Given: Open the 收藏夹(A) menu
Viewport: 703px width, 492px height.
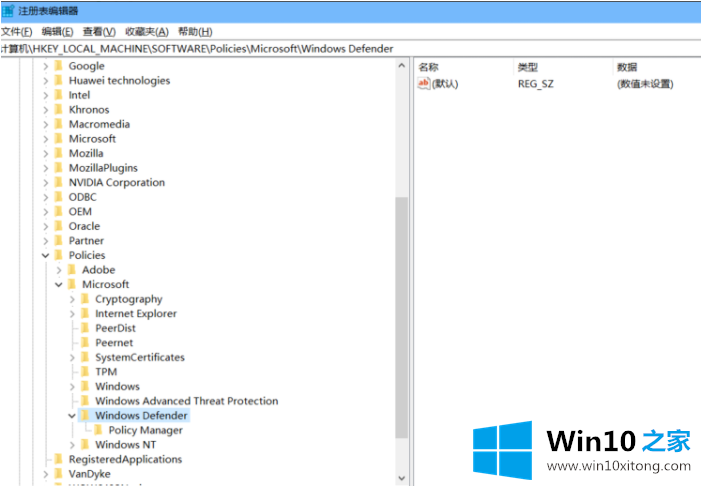Looking at the screenshot, I should point(147,32).
